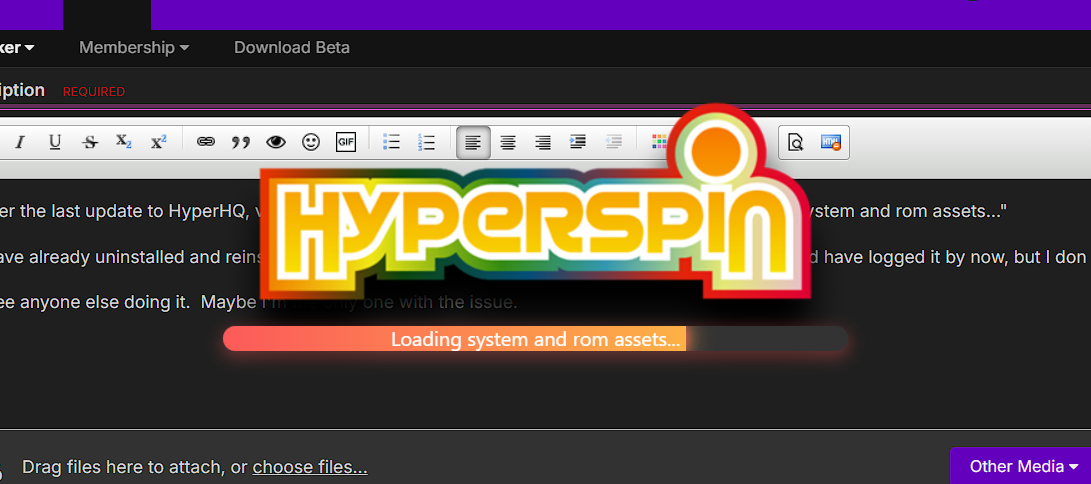Open the text color palette
Screen dimensions: 1091x484
[657, 142]
